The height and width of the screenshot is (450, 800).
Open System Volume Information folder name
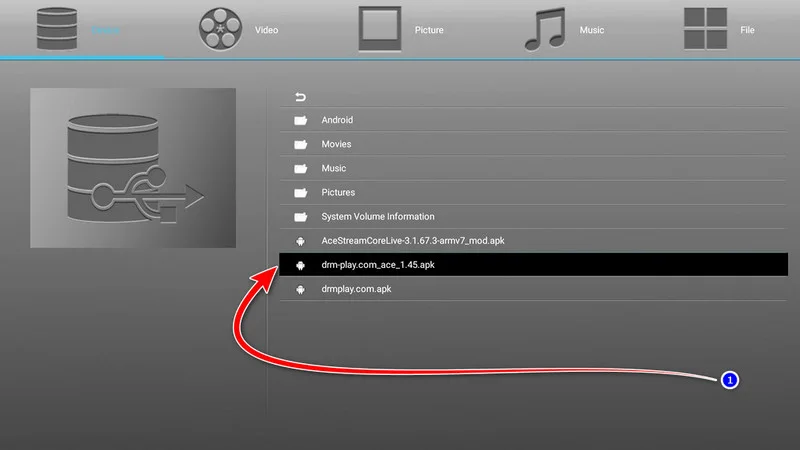(x=378, y=216)
